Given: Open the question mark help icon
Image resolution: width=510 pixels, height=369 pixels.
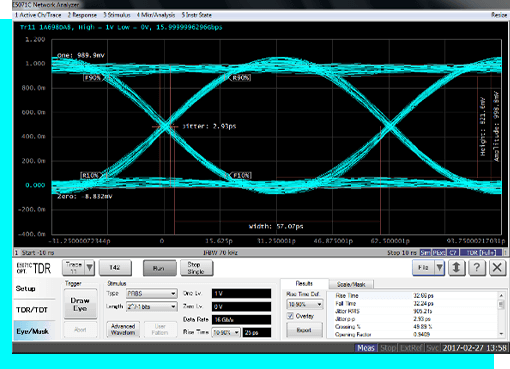Looking at the screenshot, I should point(477,267).
